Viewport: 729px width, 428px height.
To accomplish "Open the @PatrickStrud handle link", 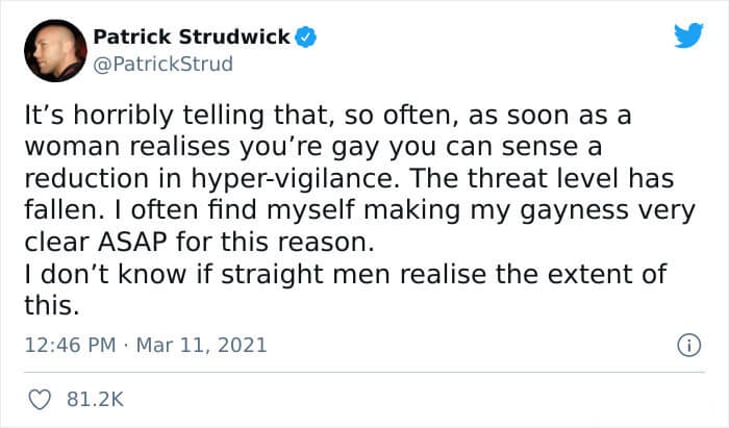I will pyautogui.click(x=163, y=64).
